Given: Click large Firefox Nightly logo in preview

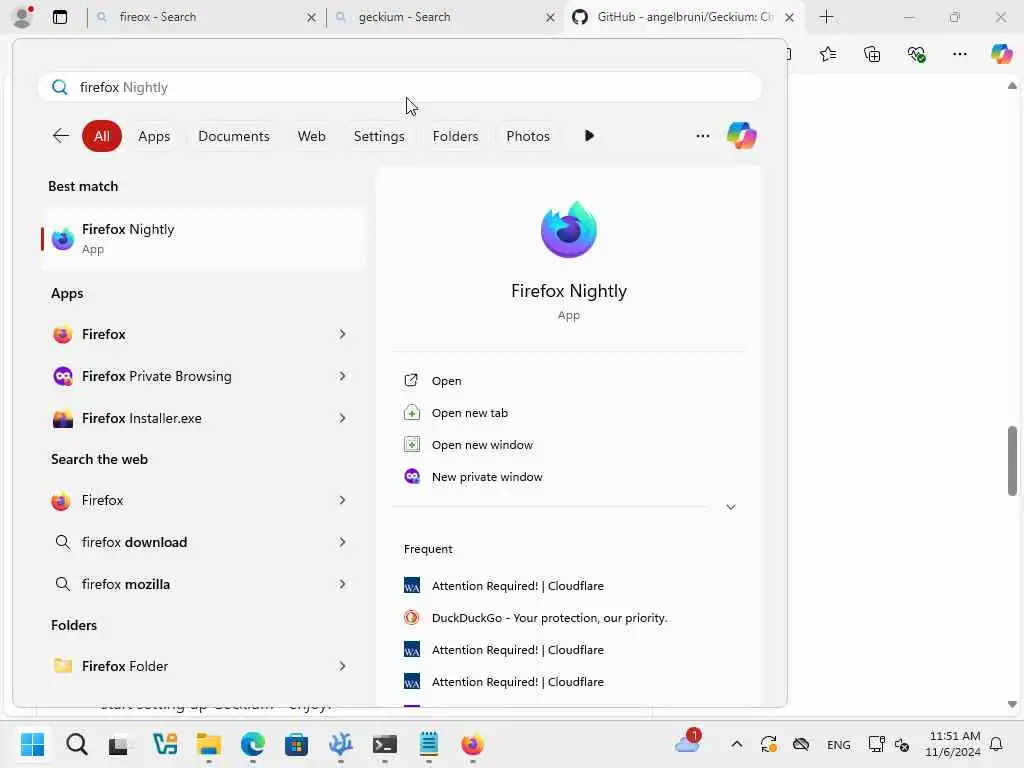Looking at the screenshot, I should (569, 230).
